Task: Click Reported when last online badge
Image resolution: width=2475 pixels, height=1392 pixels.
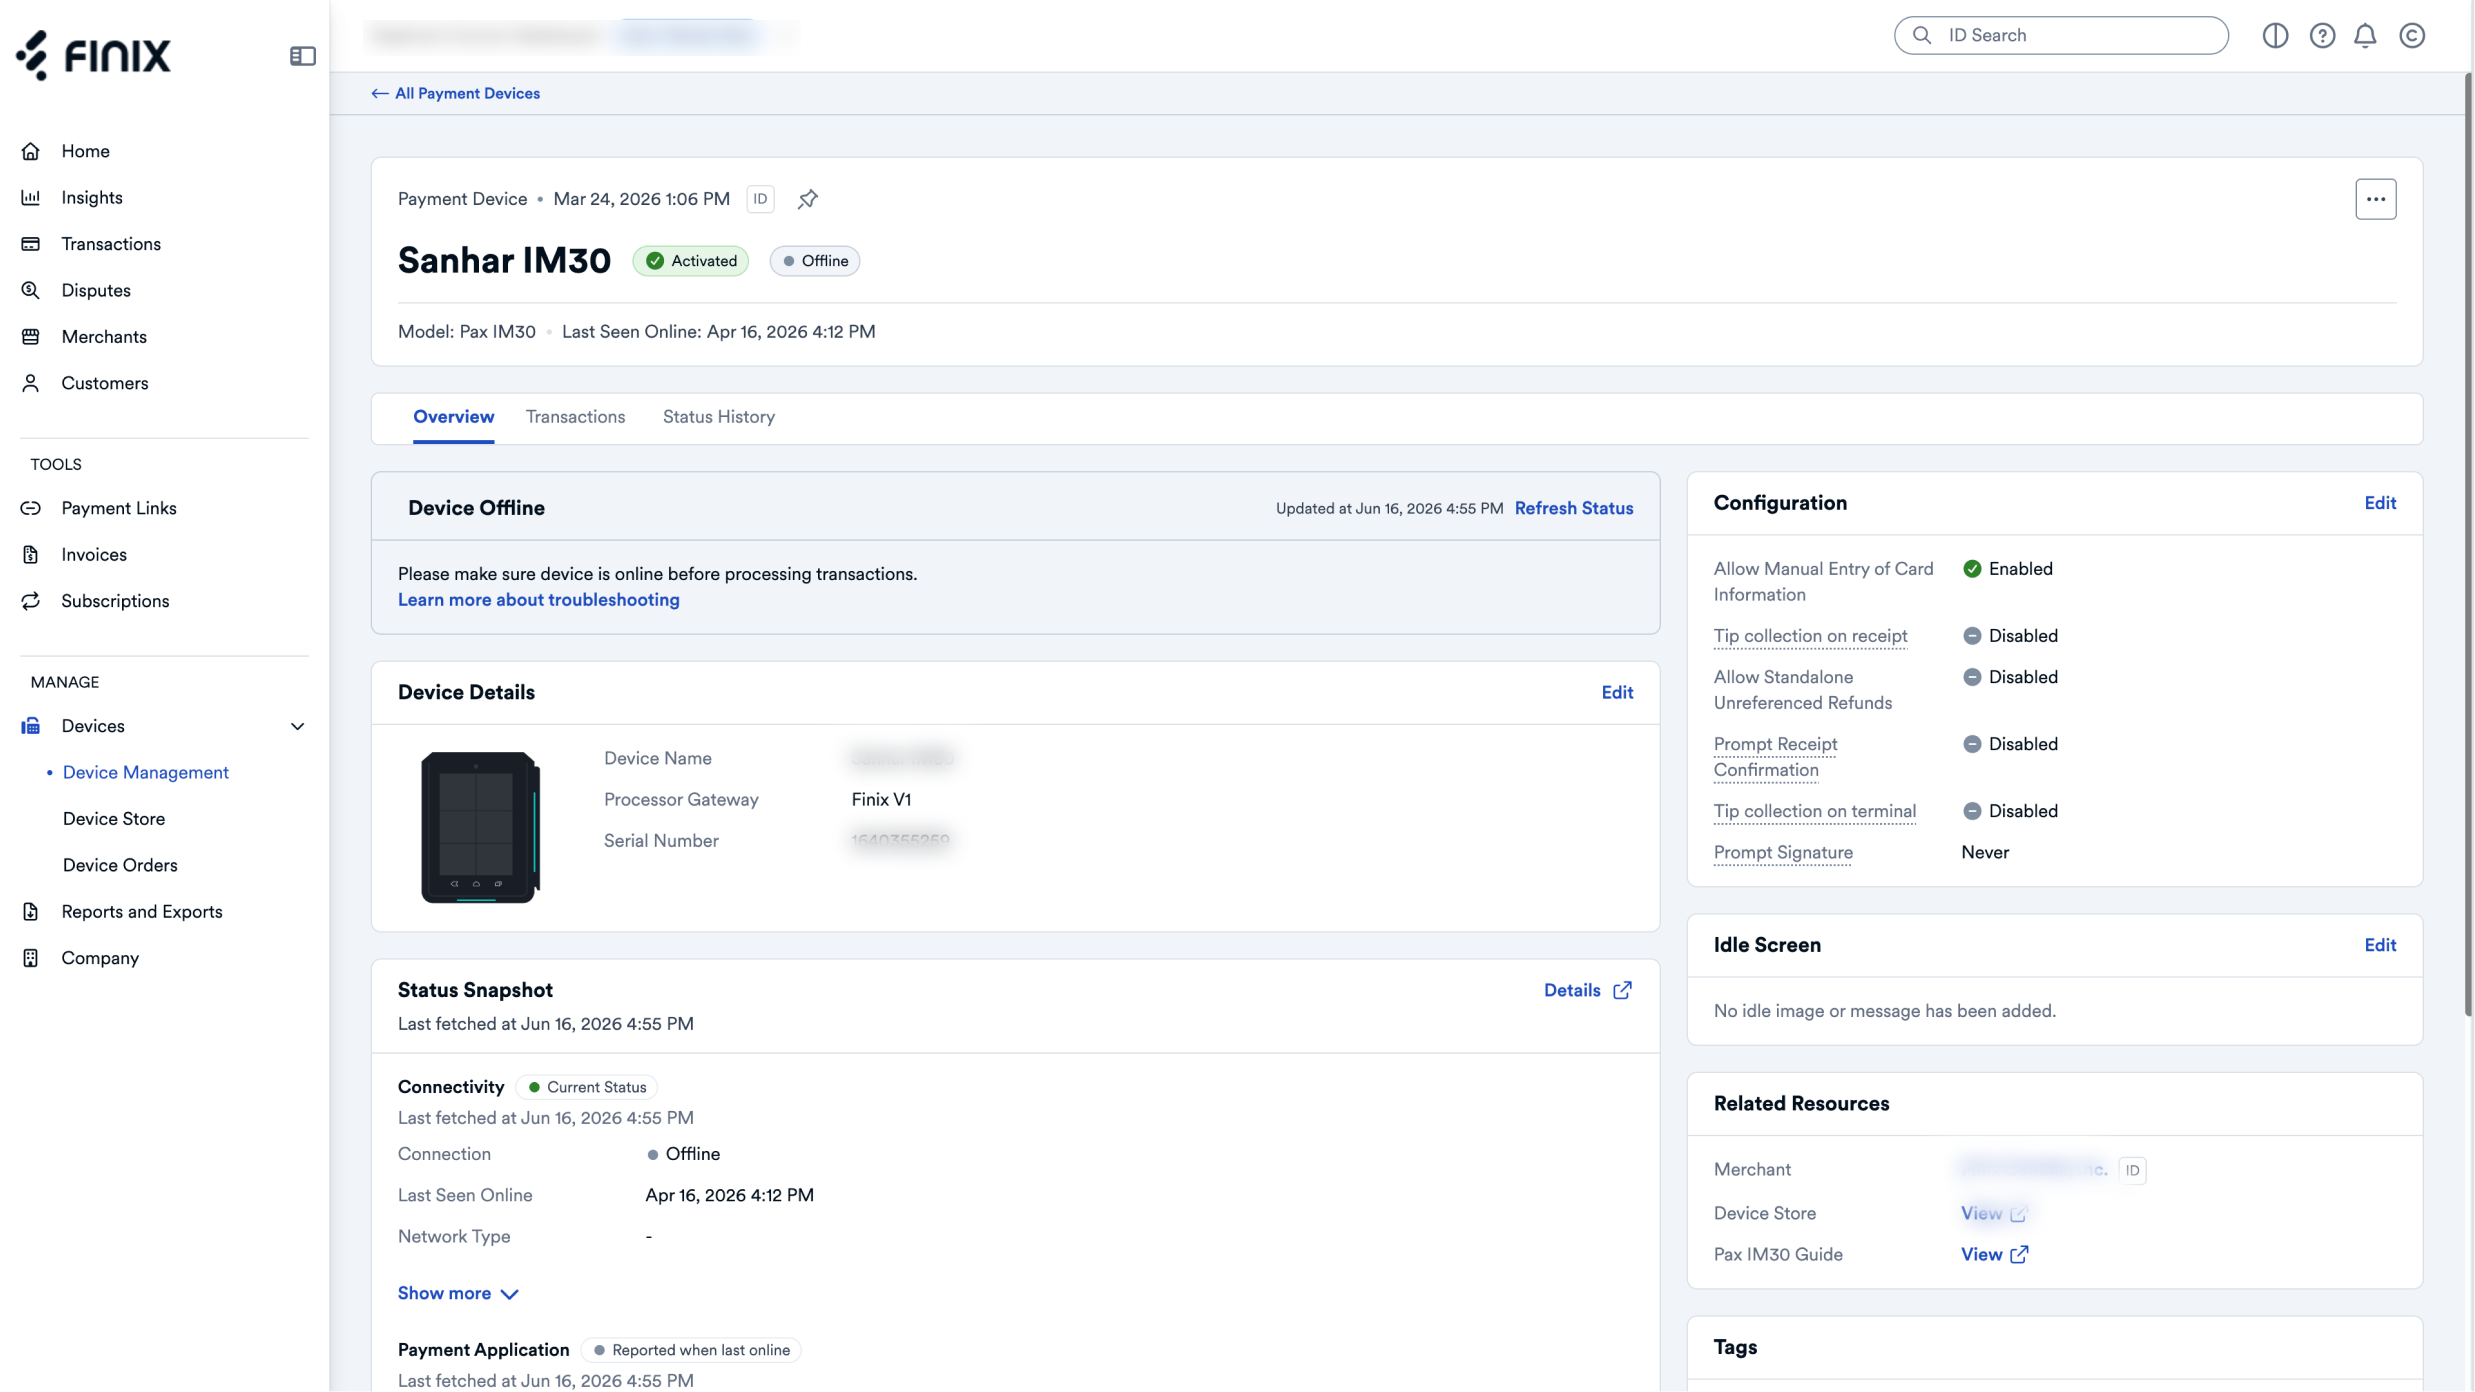Action: coord(691,1350)
